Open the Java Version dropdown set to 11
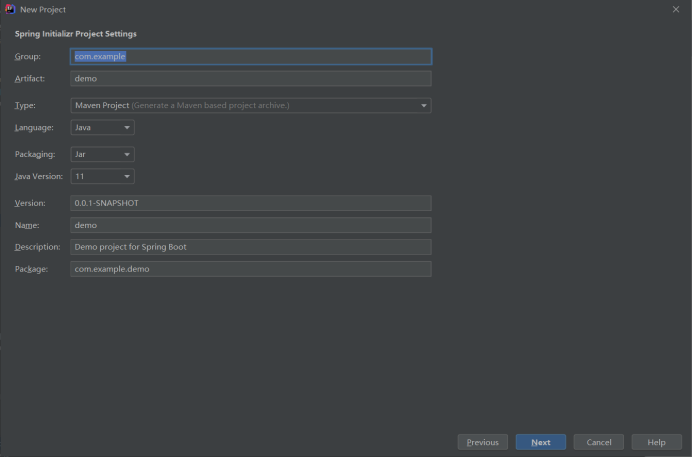This screenshot has width=692, height=458. click(102, 176)
